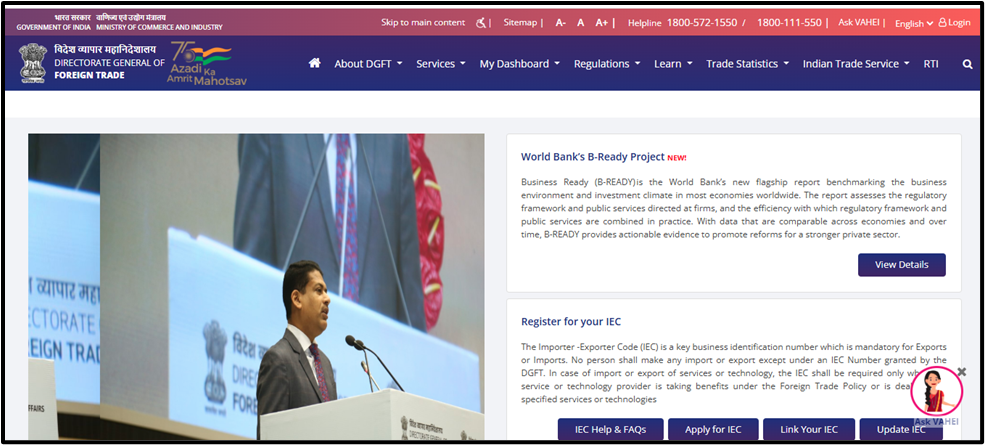Viewport: 985px width, 445px height.
Task: Open the Sitemap link
Action: (x=520, y=23)
